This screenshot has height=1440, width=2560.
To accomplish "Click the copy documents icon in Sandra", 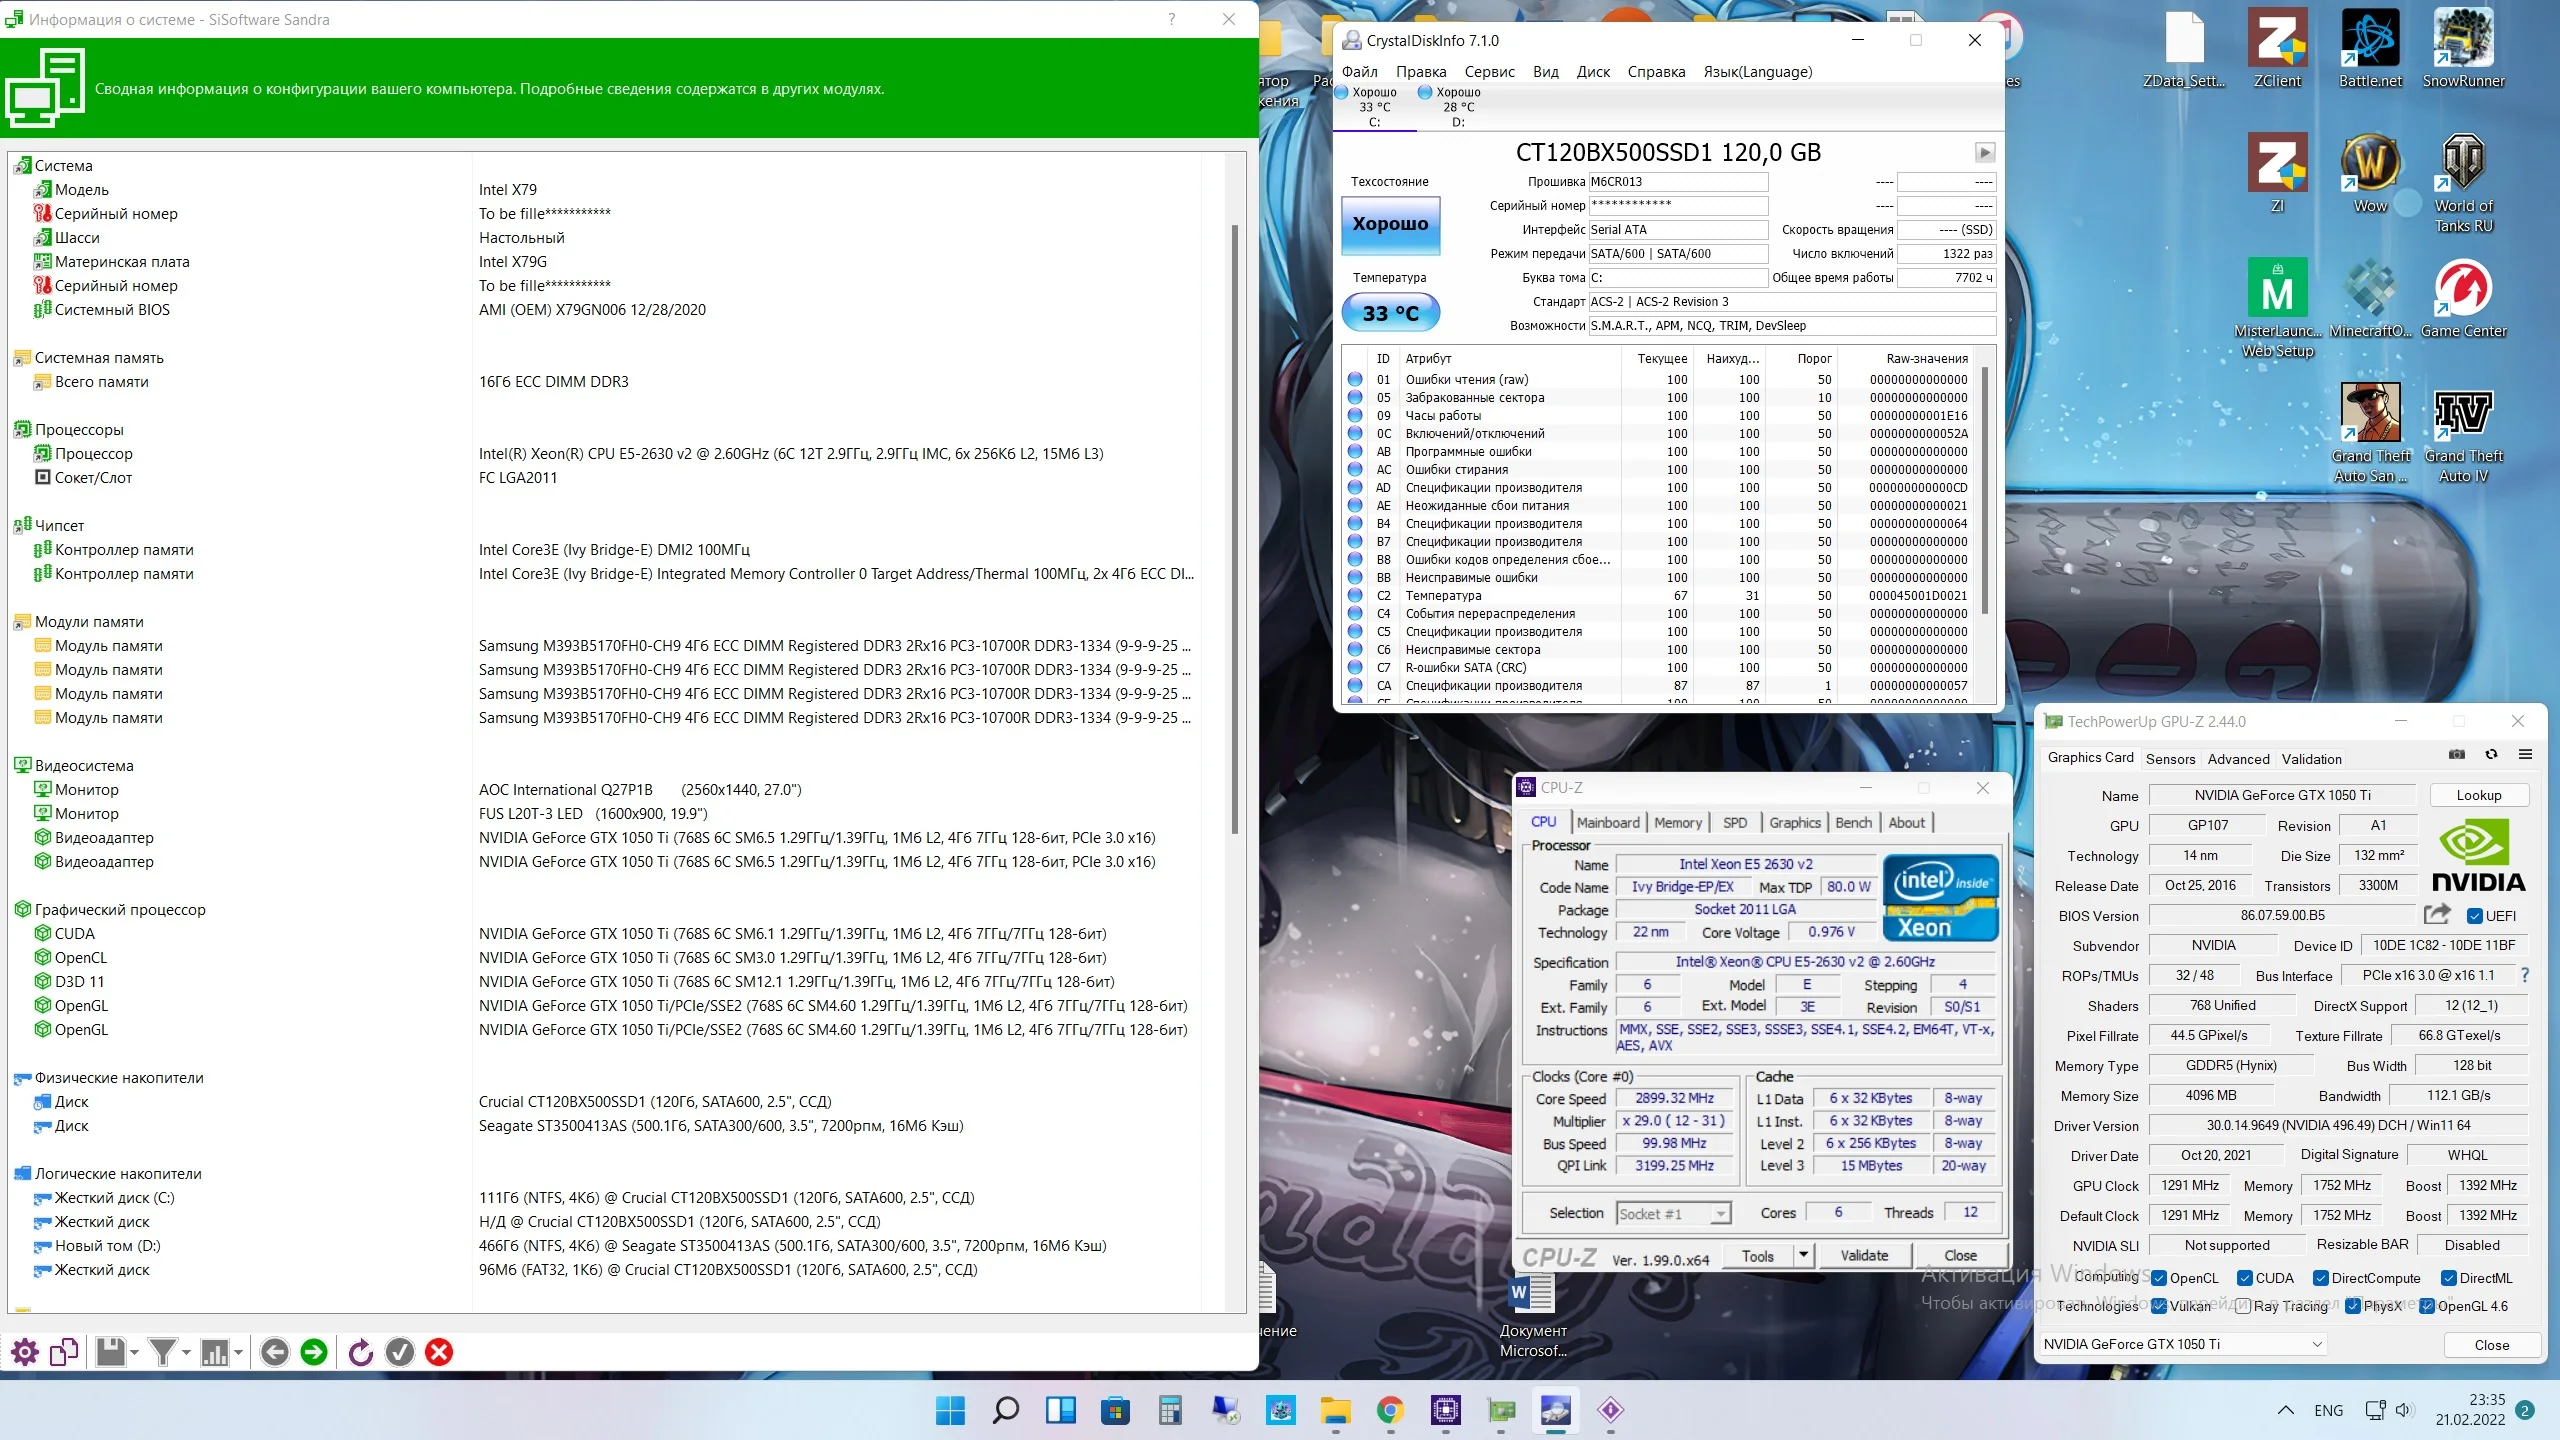I will 64,1353.
